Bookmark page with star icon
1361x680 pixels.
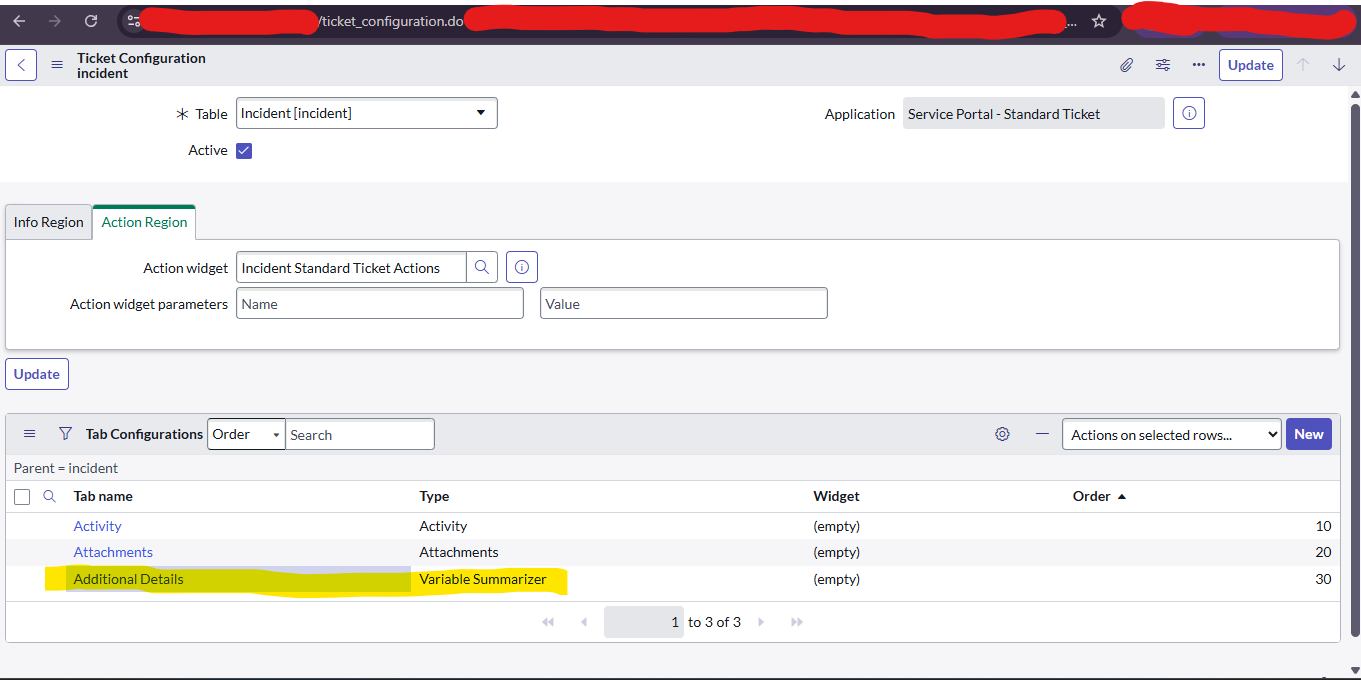(1099, 21)
